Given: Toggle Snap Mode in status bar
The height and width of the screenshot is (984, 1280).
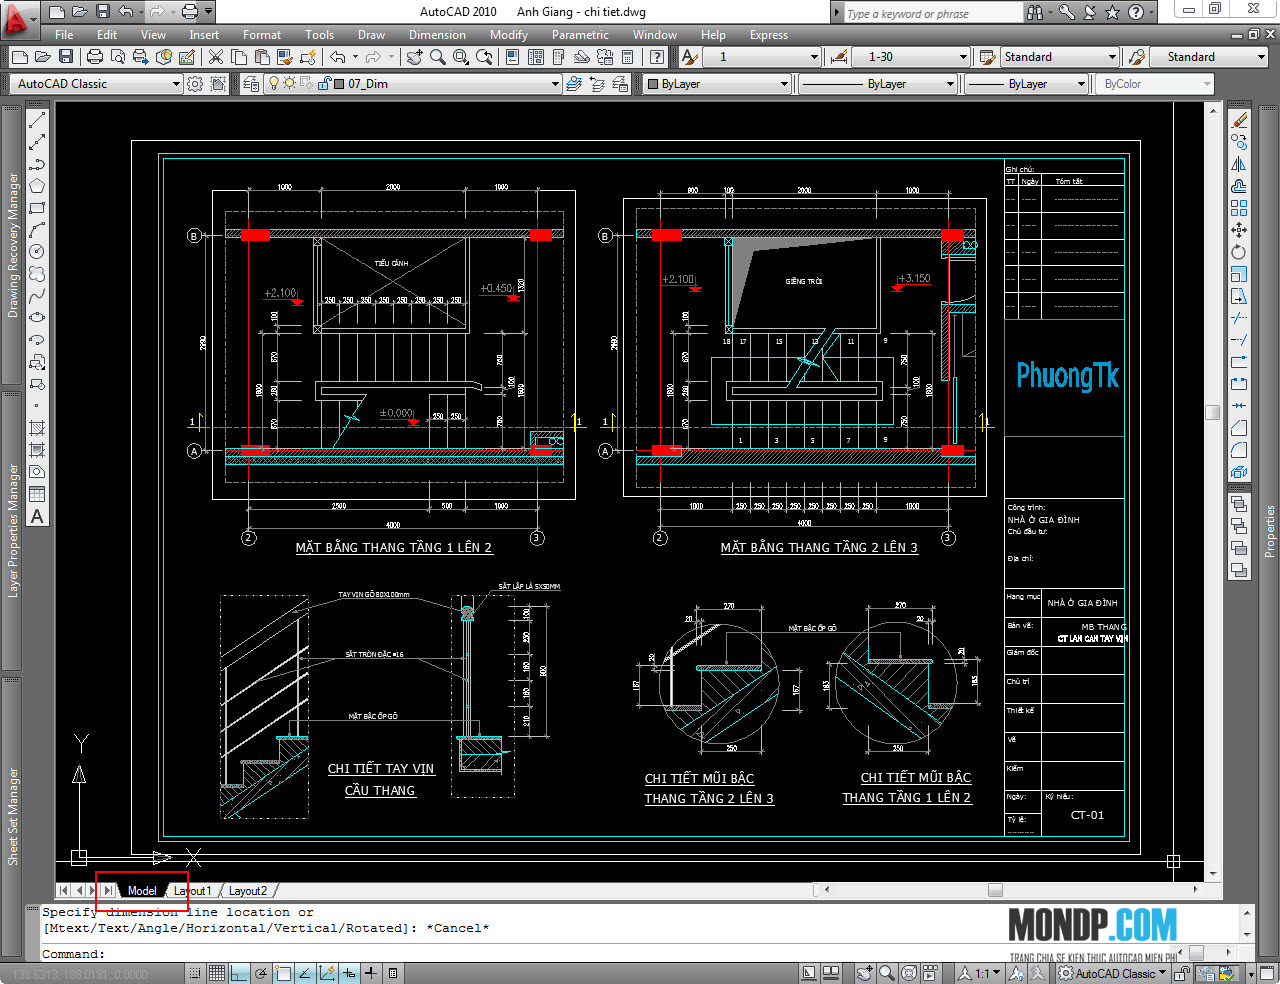Looking at the screenshot, I should tap(195, 973).
